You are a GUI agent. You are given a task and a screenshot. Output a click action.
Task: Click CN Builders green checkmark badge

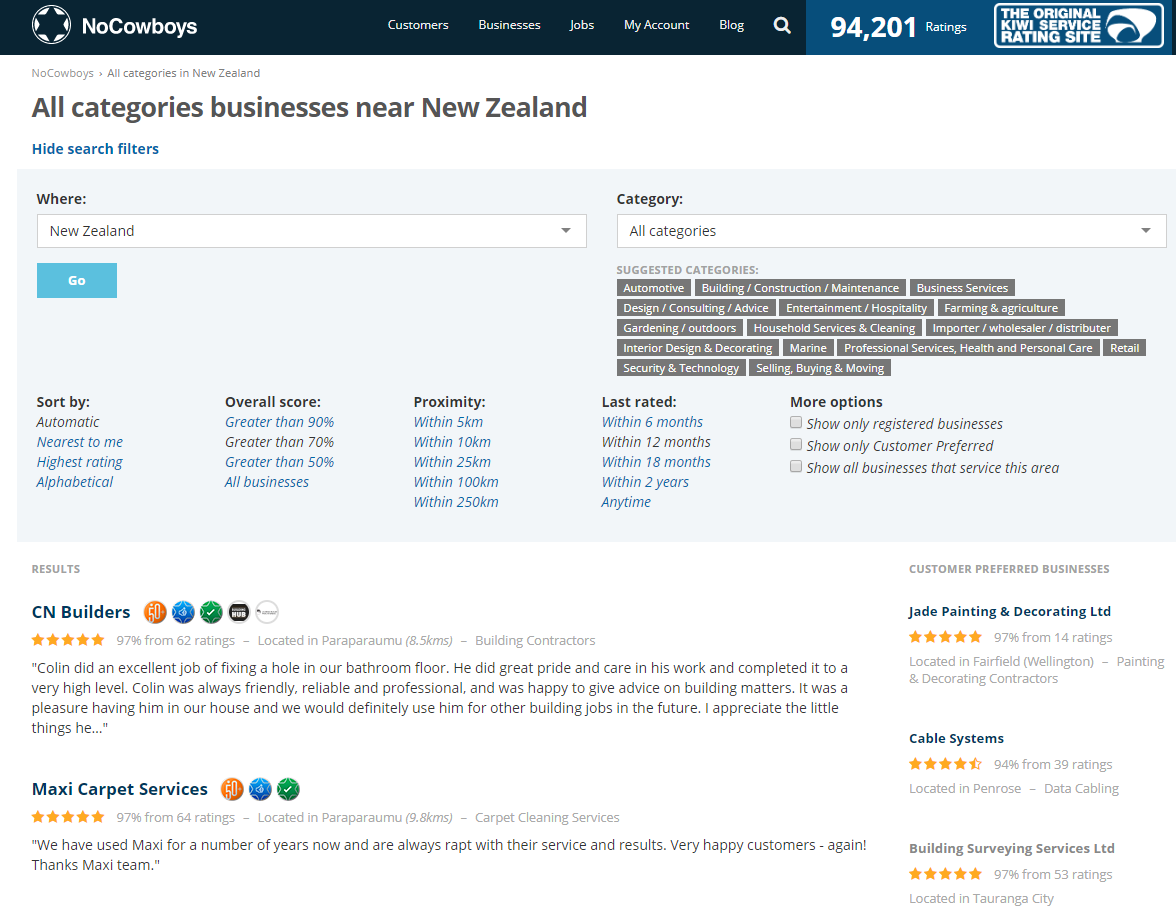coord(212,612)
